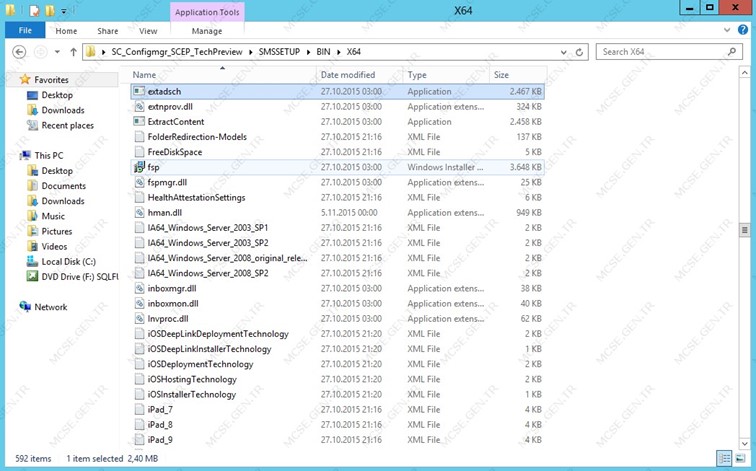Image resolution: width=756 pixels, height=471 pixels.
Task: Select iOSHostingTechnology file
Action: 192,379
